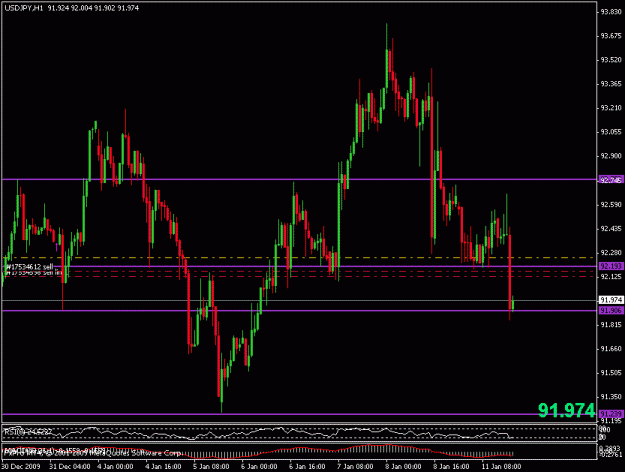The width and height of the screenshot is (625, 472).
Task: Click the 93.055 price scale label
Action: click(611, 132)
